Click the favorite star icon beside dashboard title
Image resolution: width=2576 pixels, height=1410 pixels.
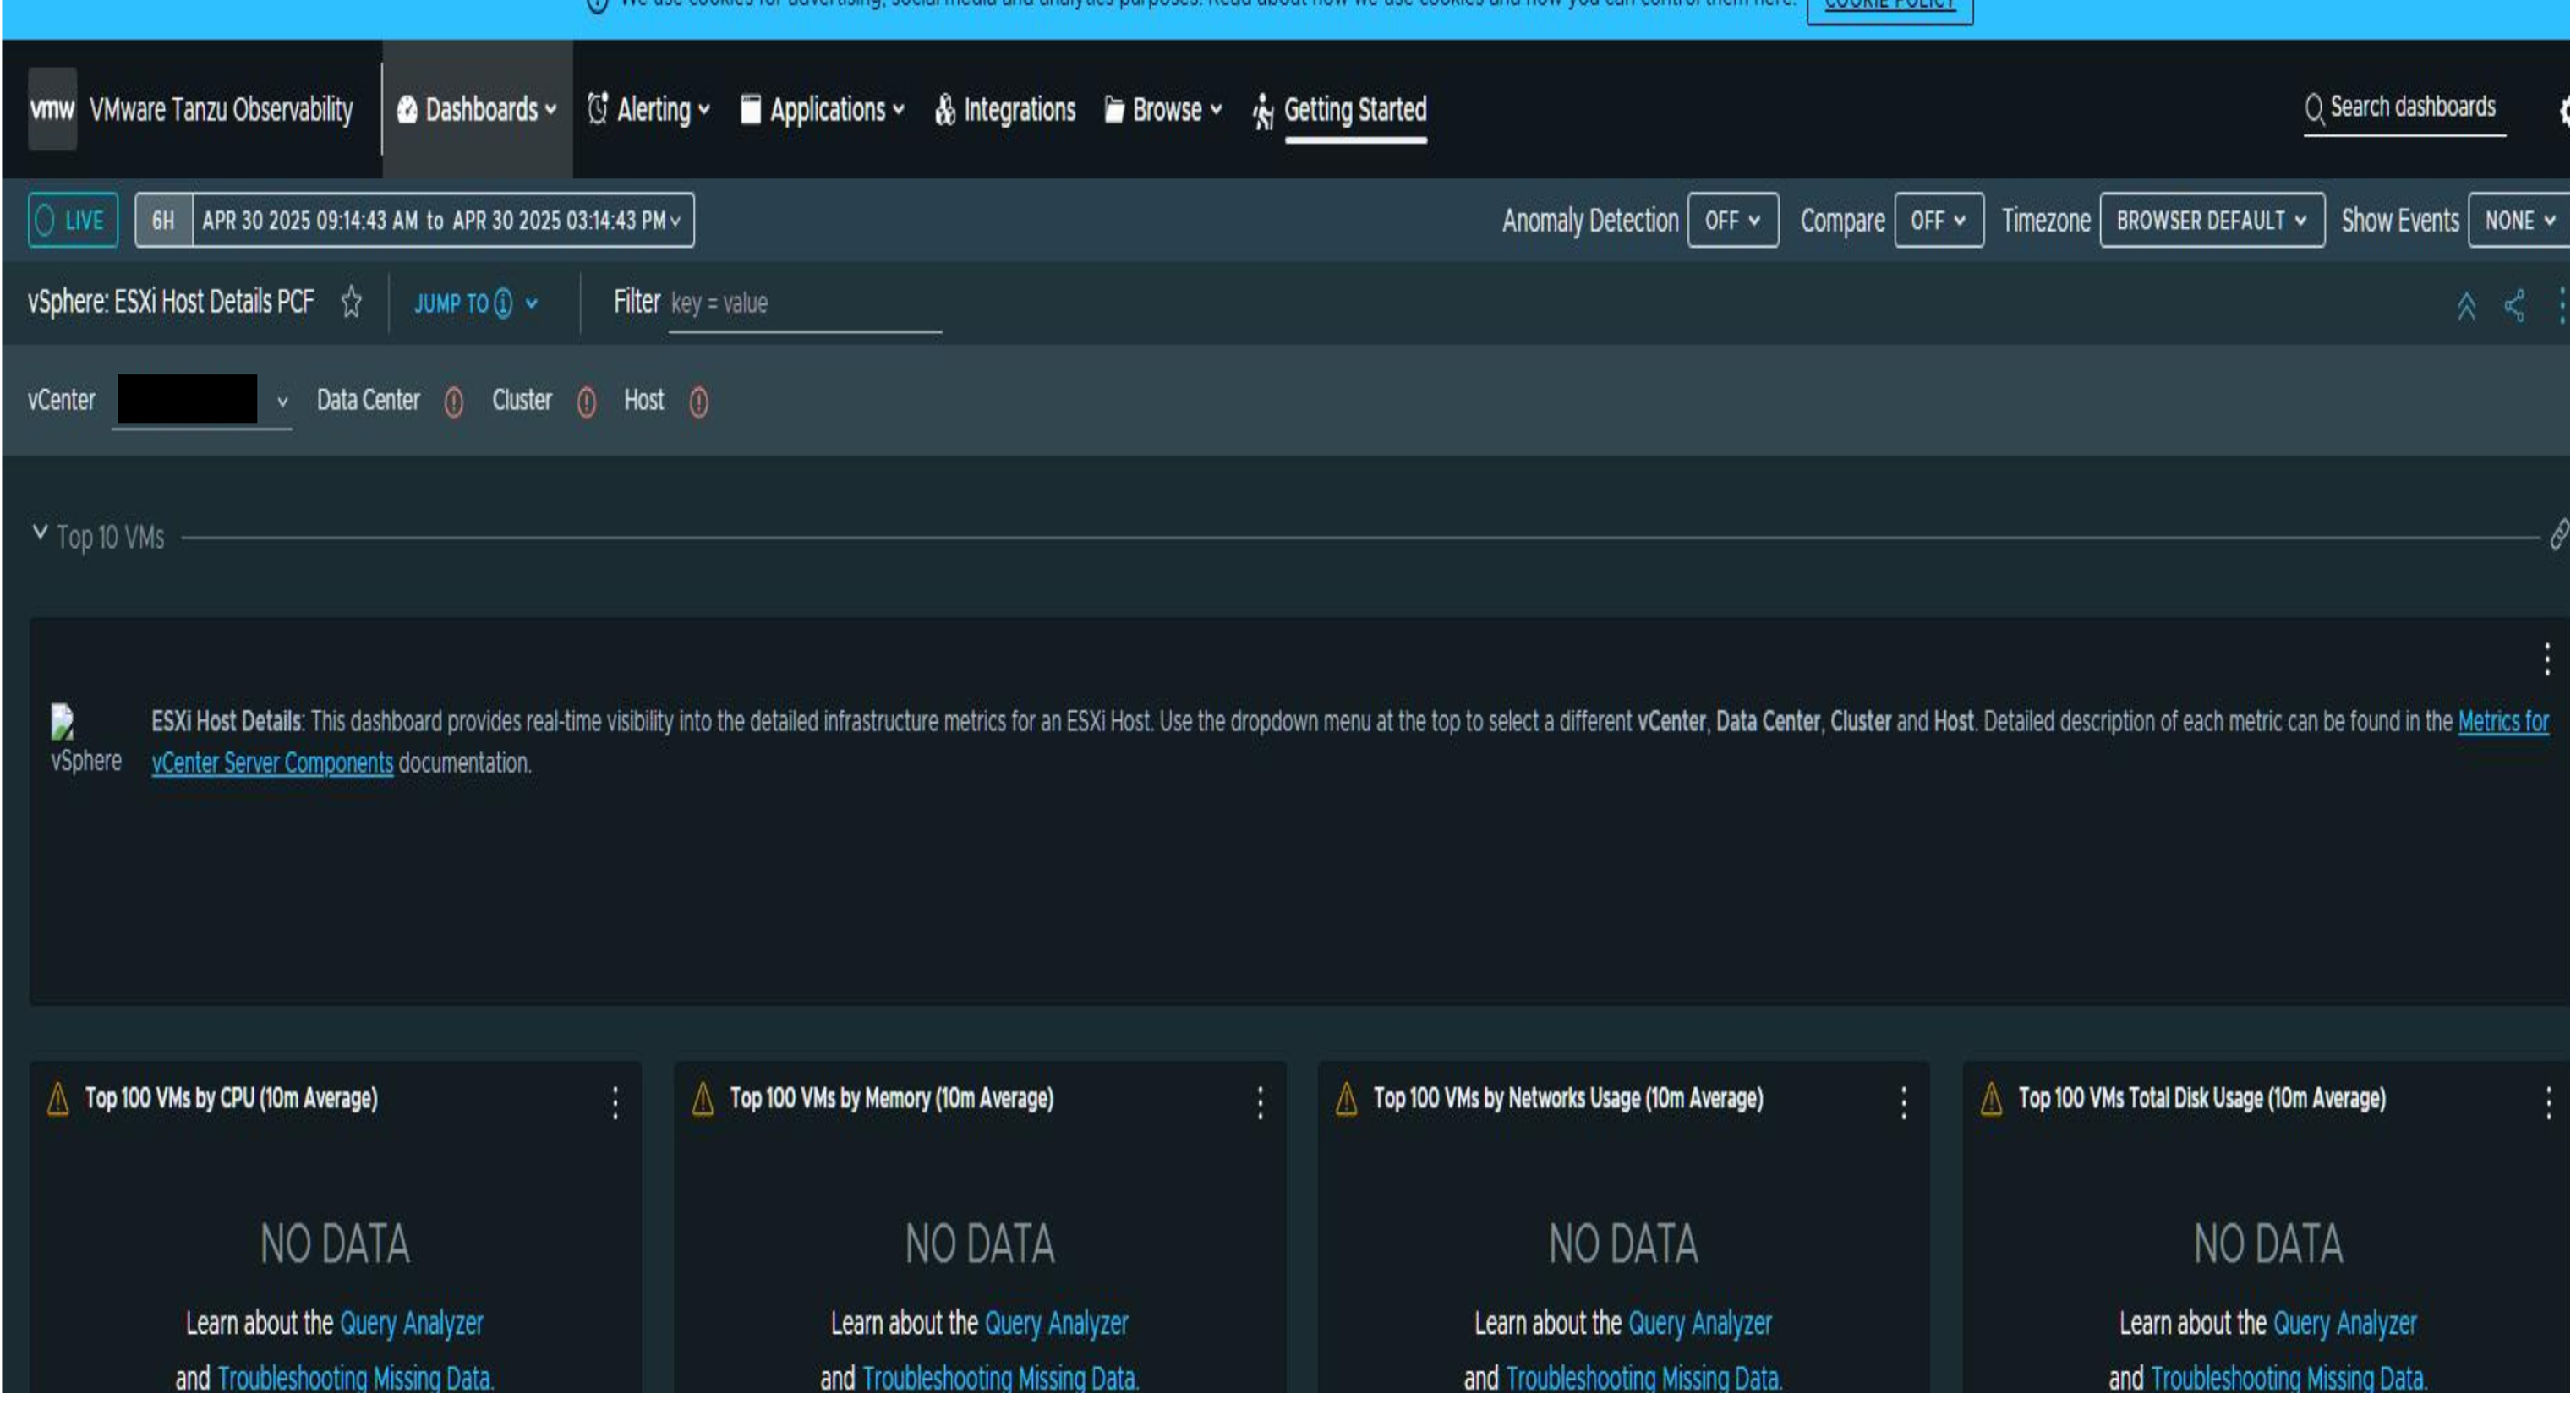pos(351,302)
